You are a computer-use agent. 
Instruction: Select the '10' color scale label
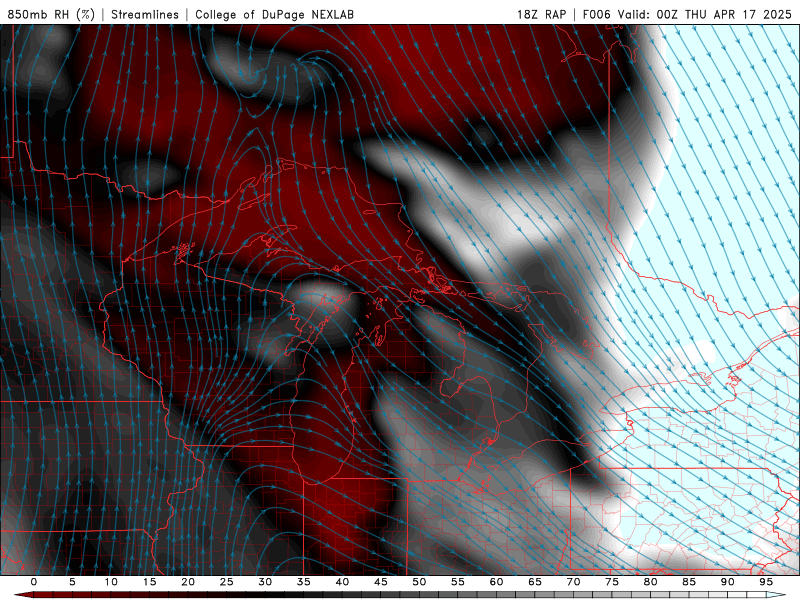click(111, 582)
